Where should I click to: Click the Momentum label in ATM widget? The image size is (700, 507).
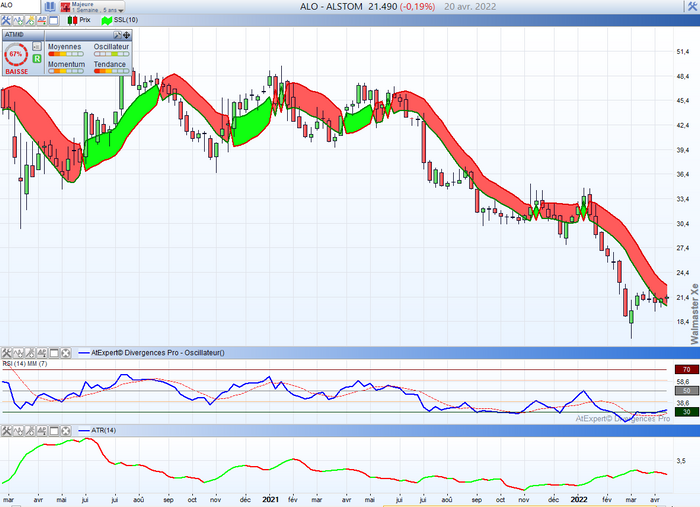[67, 64]
